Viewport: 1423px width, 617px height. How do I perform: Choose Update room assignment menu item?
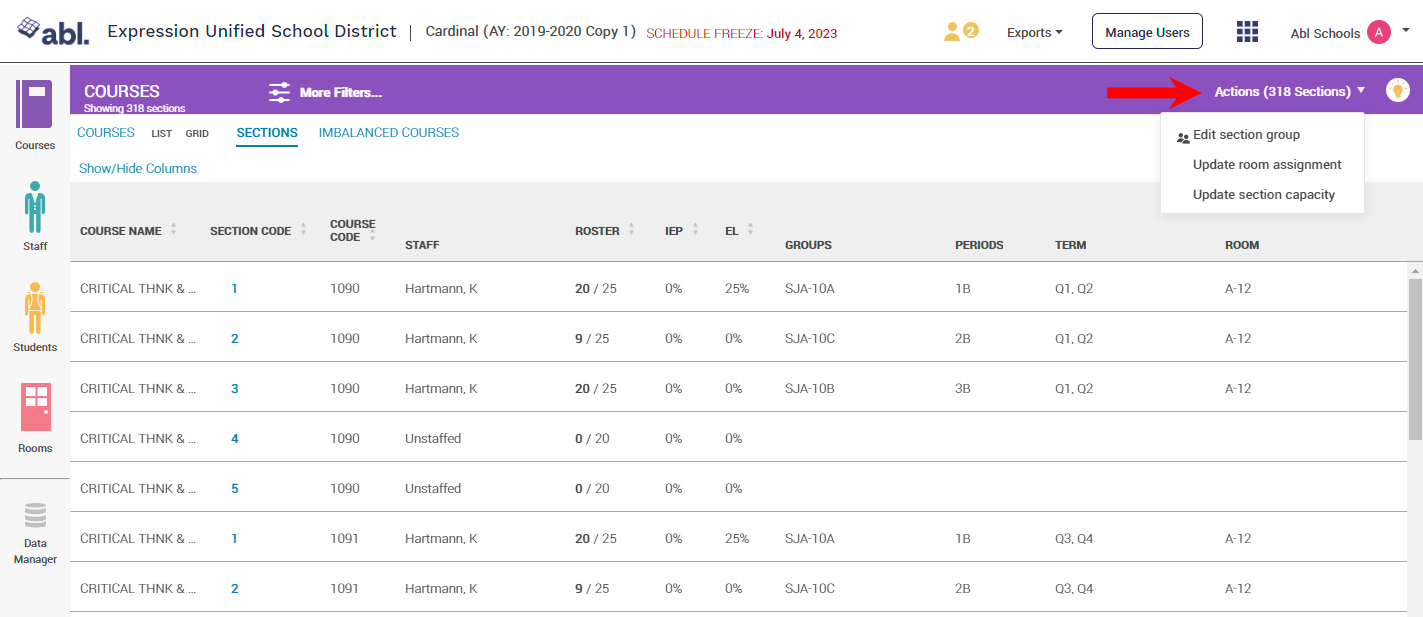pyautogui.click(x=1266, y=165)
